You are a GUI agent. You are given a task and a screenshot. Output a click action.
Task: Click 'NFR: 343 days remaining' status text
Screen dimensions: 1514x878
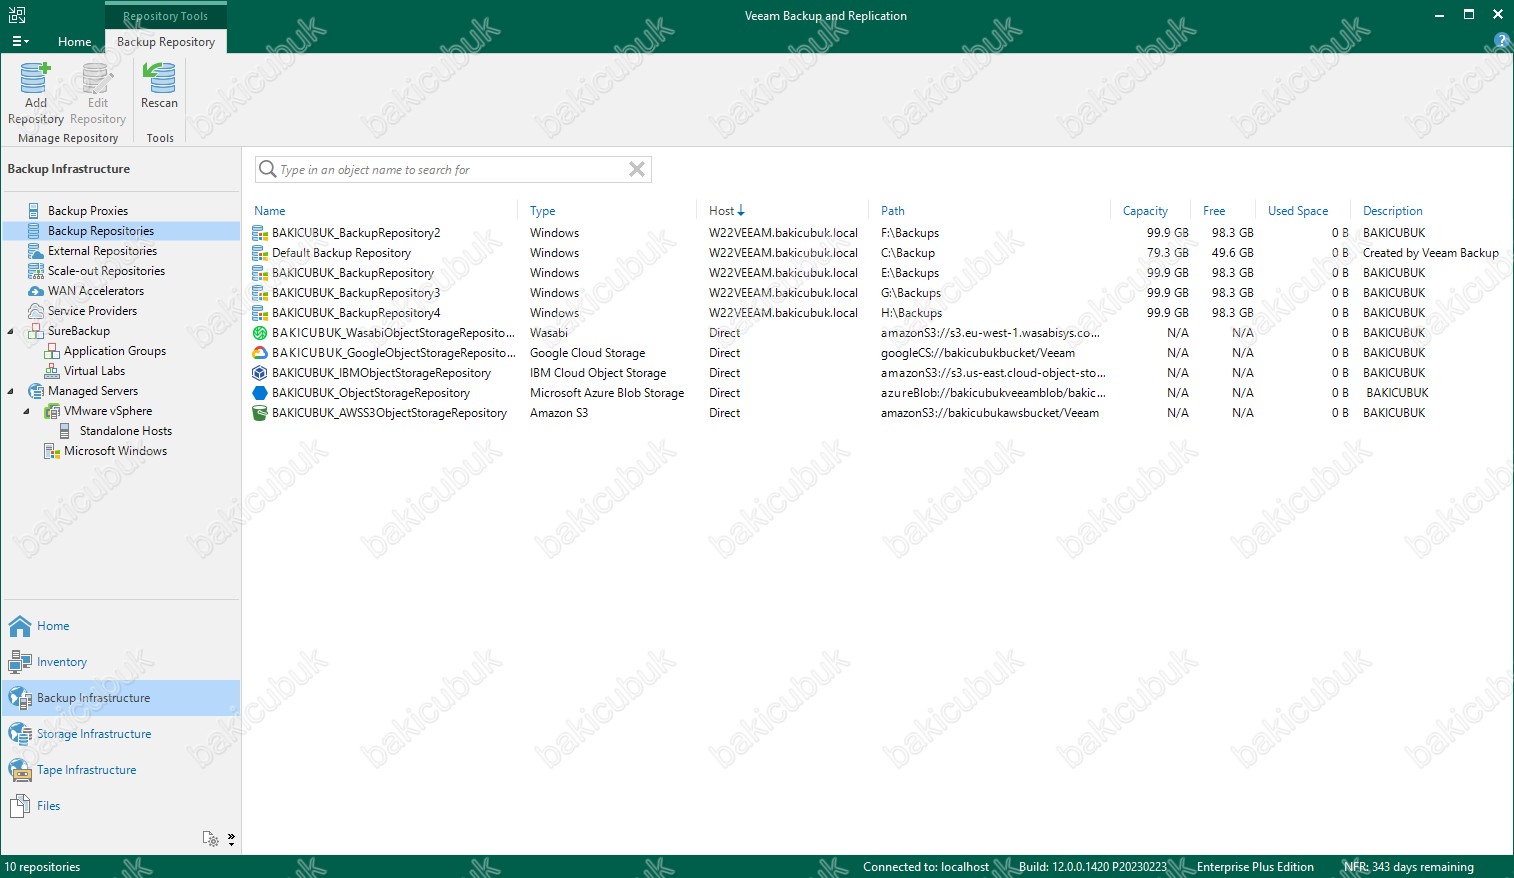[x=1408, y=867]
